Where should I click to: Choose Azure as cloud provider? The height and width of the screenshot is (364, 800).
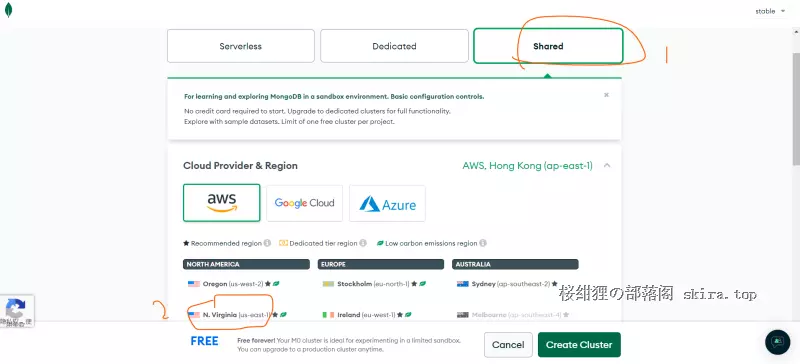point(387,203)
